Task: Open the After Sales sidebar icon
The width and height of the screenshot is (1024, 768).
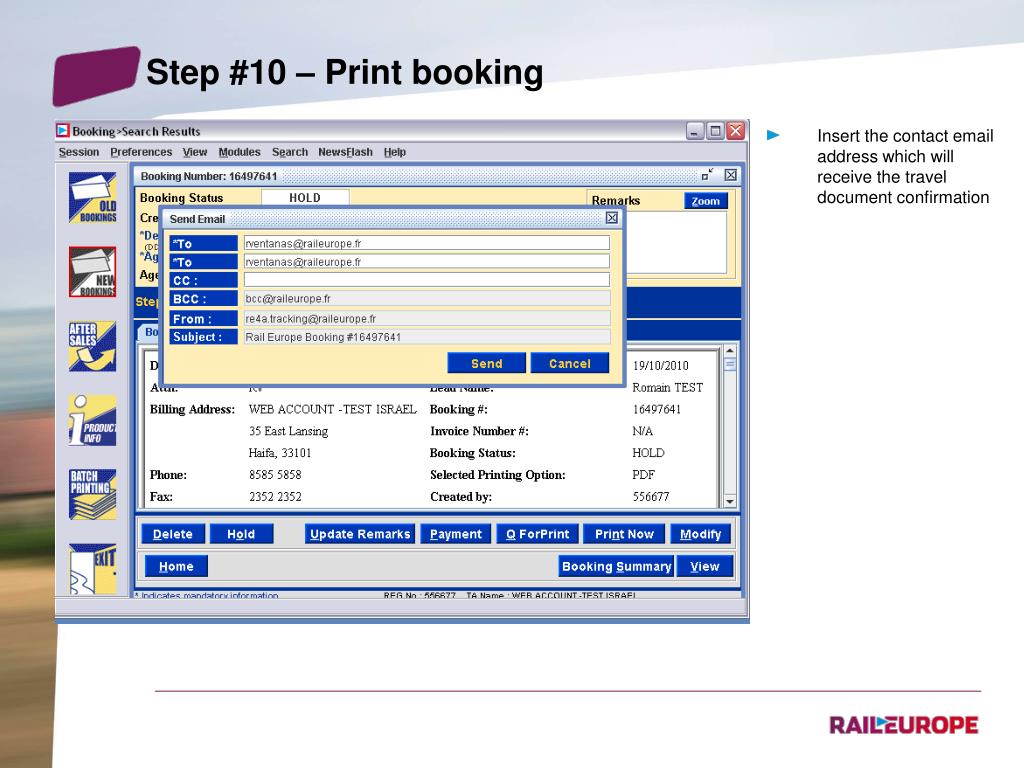Action: point(93,347)
